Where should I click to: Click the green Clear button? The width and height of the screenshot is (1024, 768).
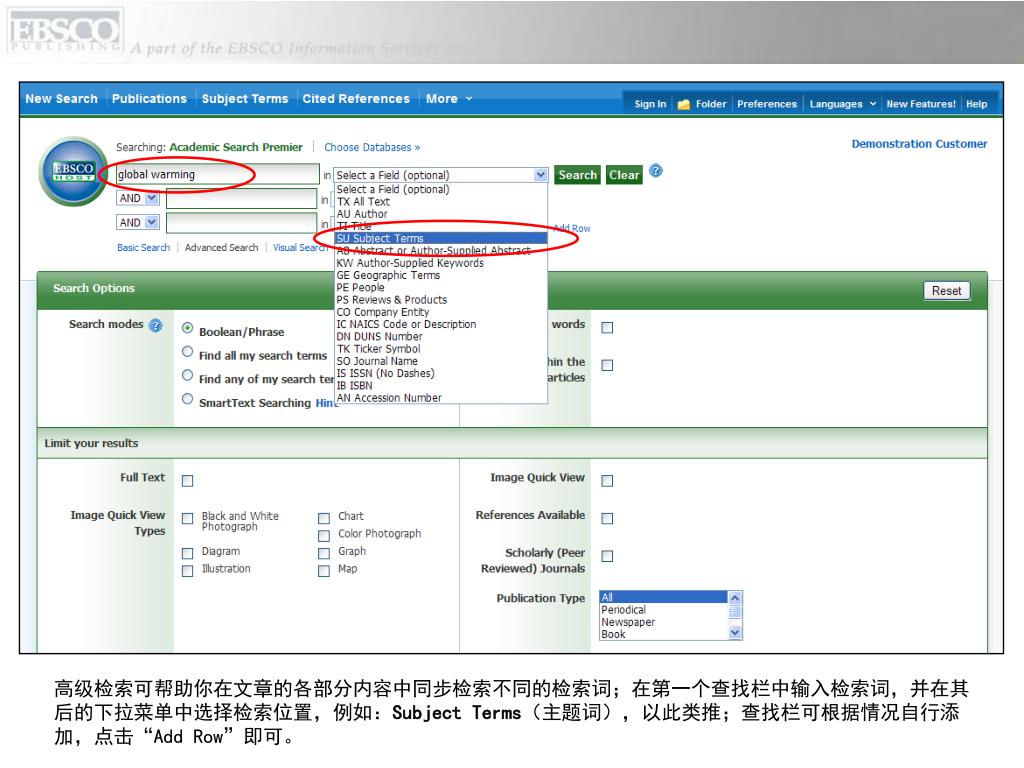(x=624, y=175)
